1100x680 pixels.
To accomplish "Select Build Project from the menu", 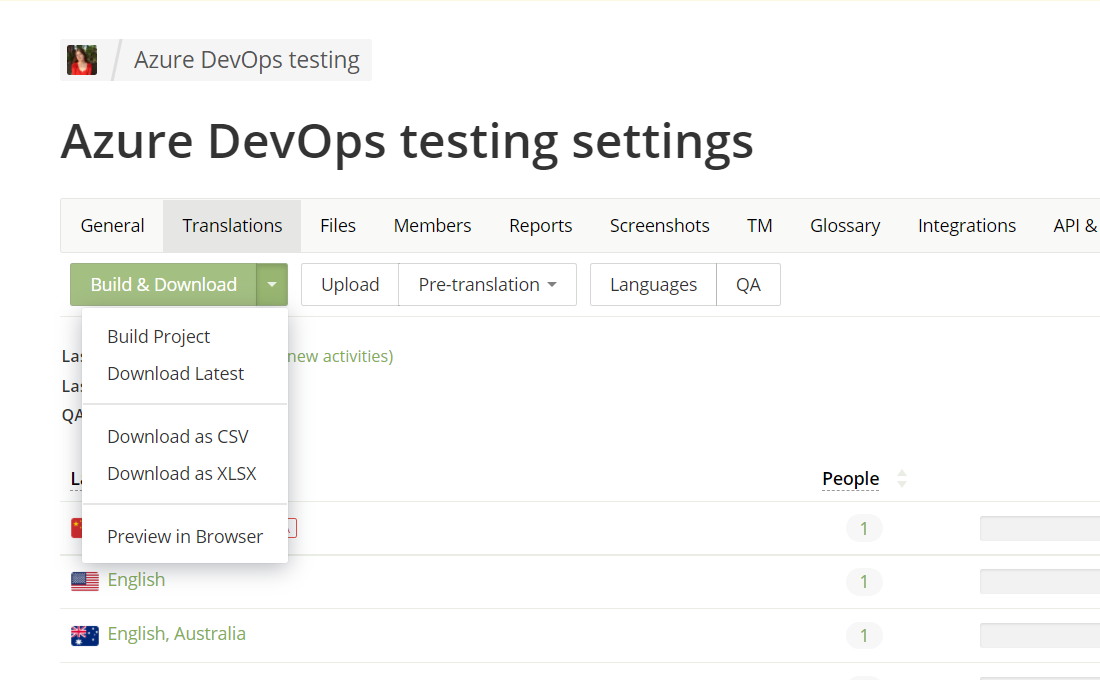I will tap(159, 337).
